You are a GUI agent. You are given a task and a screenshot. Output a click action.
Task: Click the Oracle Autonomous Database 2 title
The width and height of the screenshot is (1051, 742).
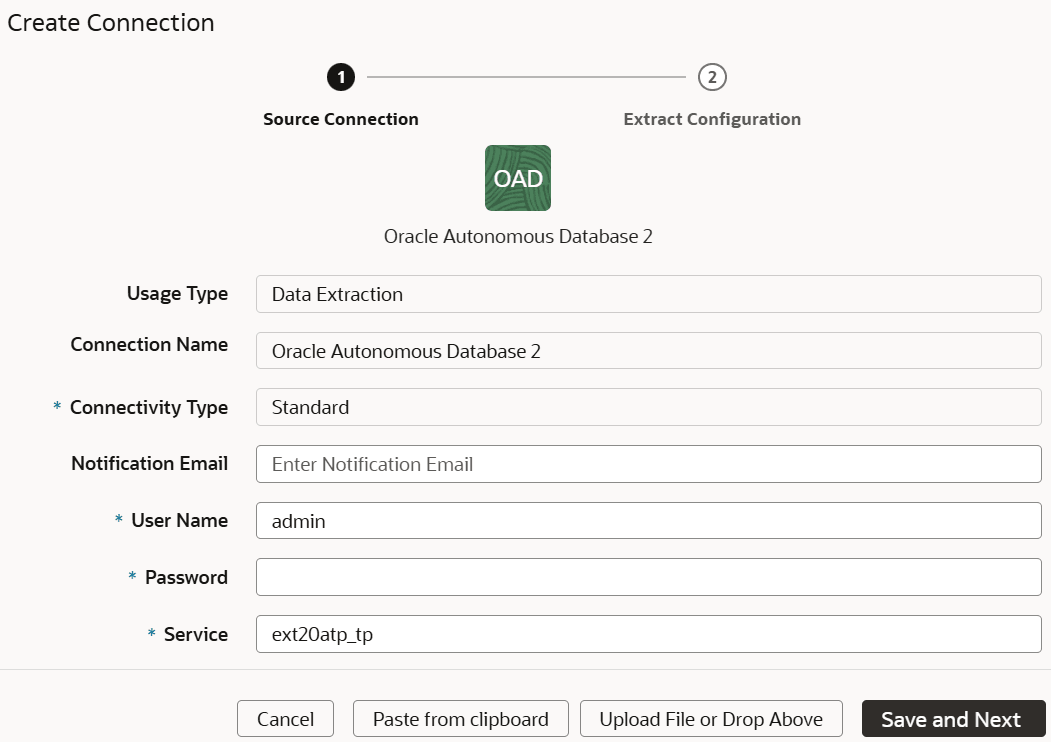(517, 237)
